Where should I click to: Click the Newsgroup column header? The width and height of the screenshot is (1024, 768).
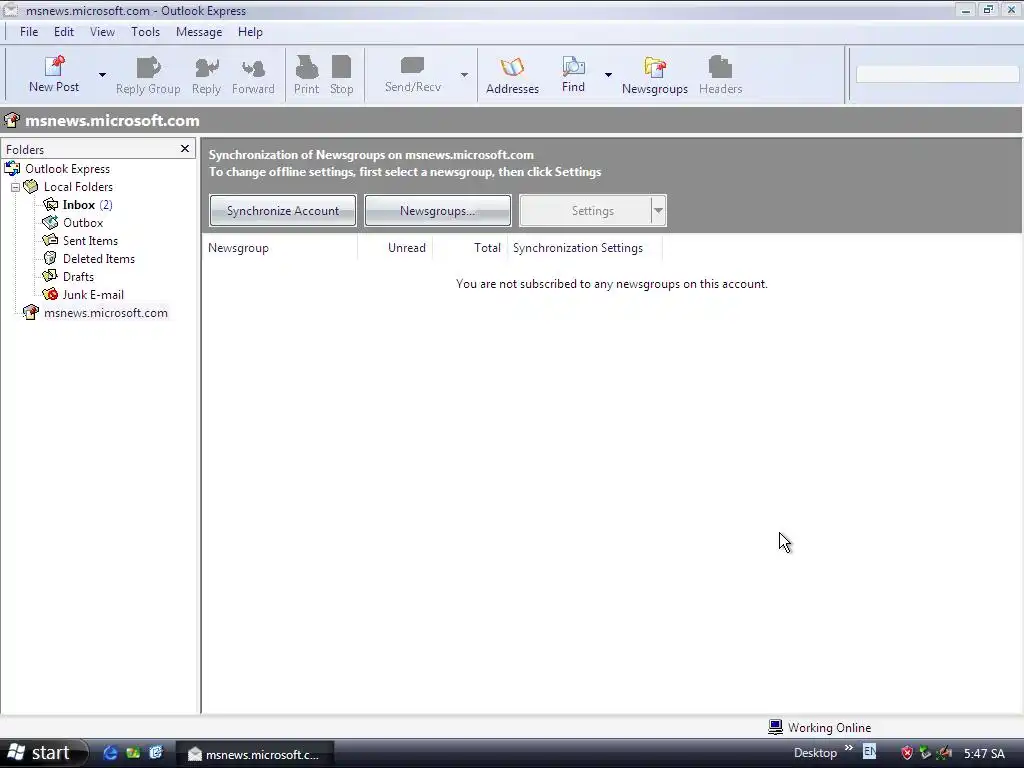280,248
